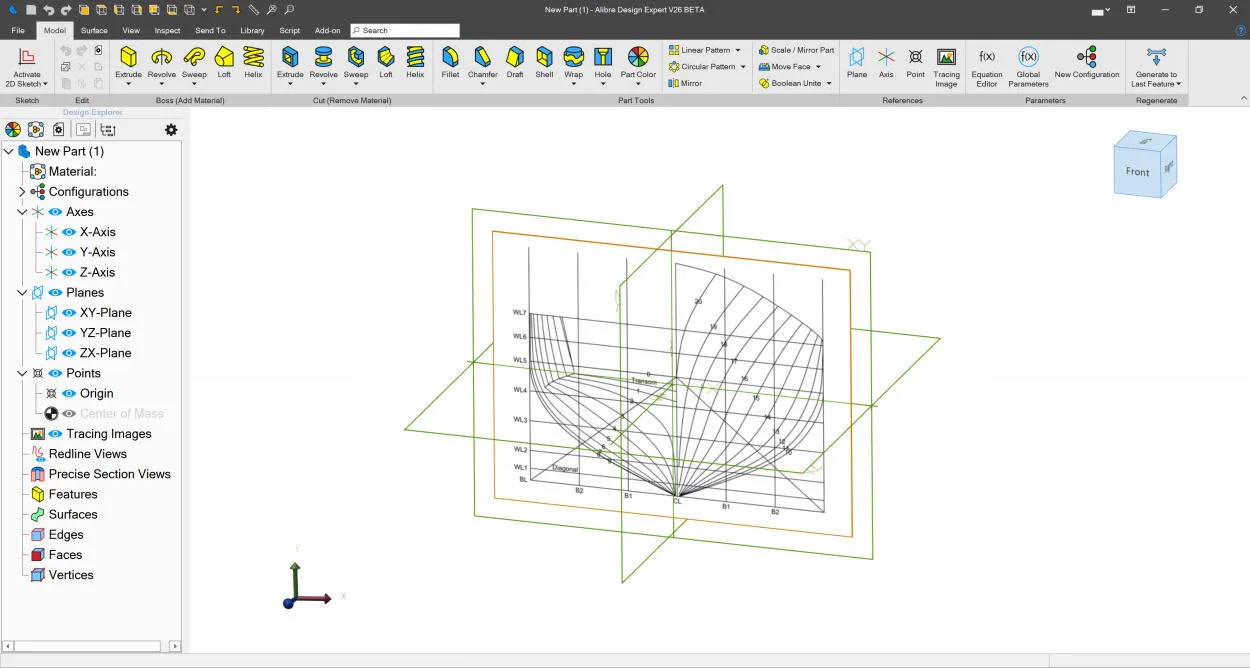The image size is (1250, 668).
Task: Open the Part Color tool
Action: pos(638,62)
